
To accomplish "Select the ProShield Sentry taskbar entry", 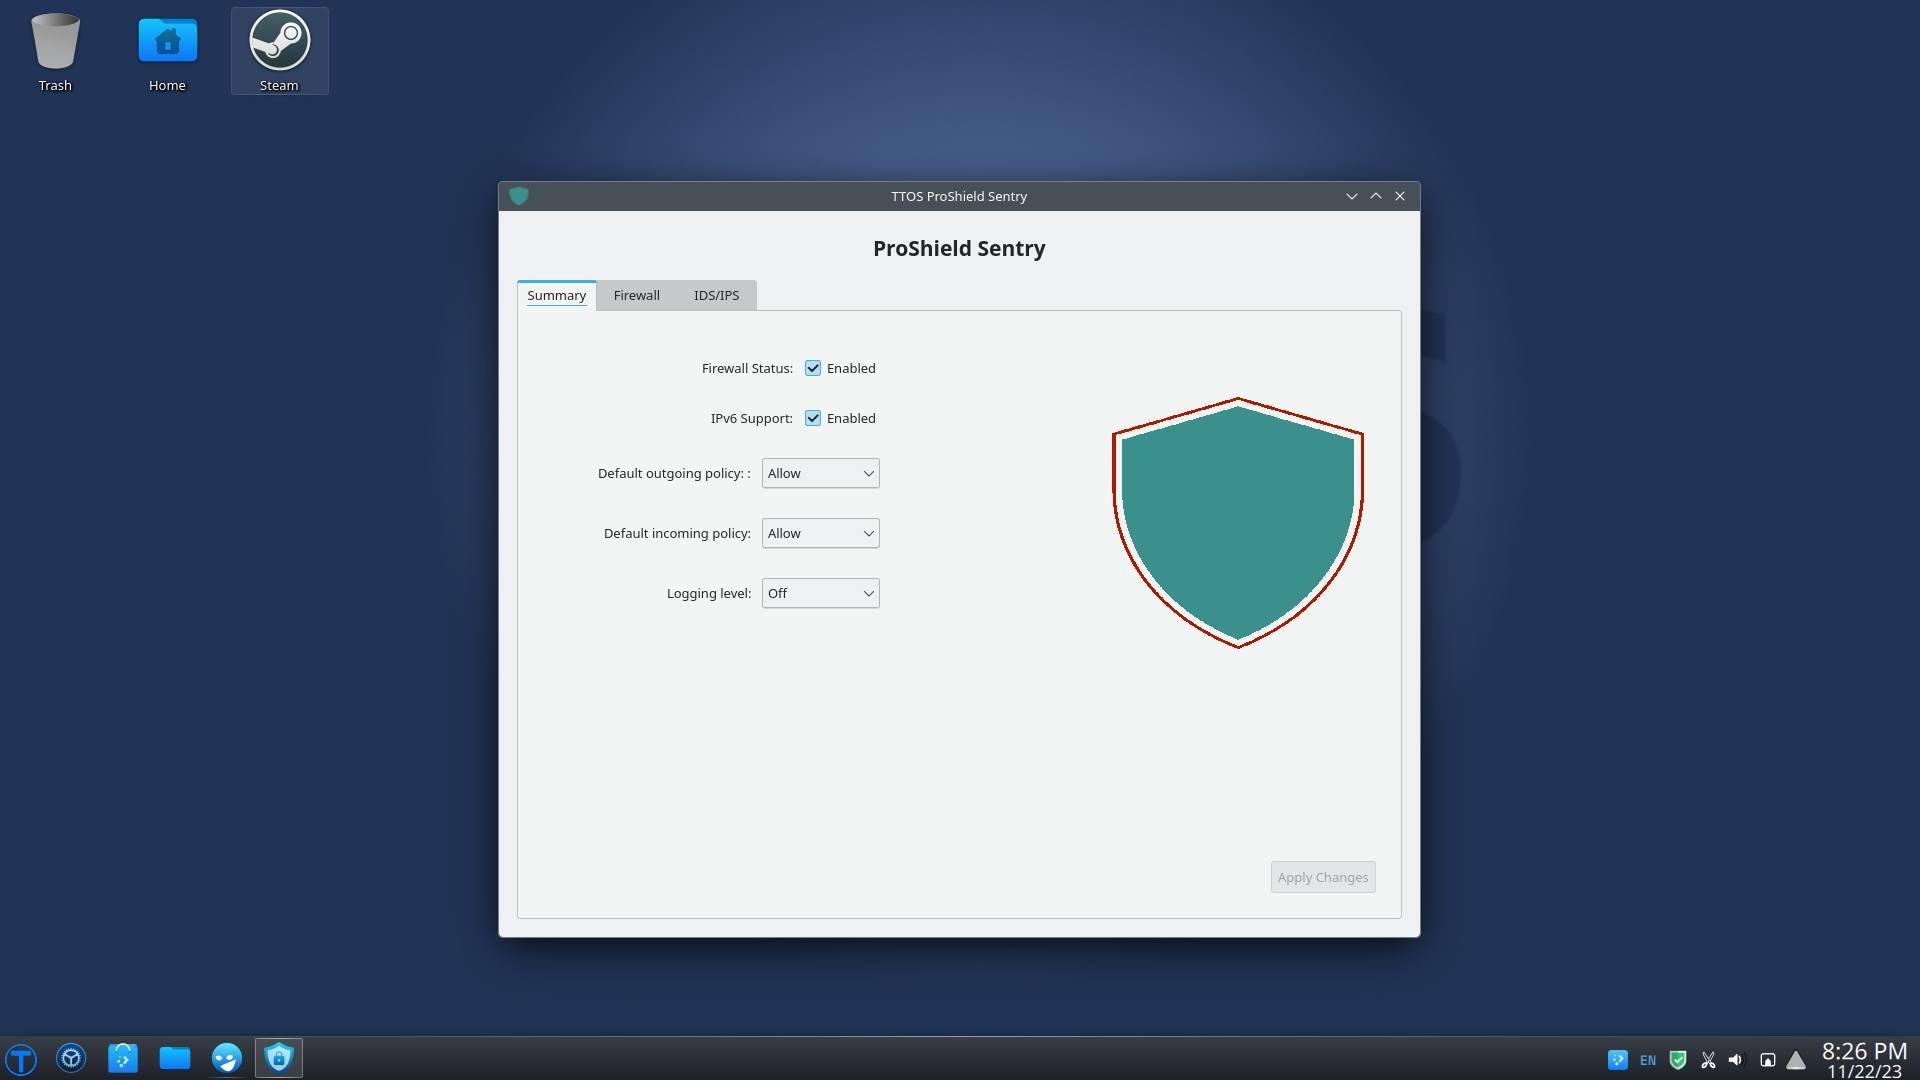I will tap(279, 1058).
